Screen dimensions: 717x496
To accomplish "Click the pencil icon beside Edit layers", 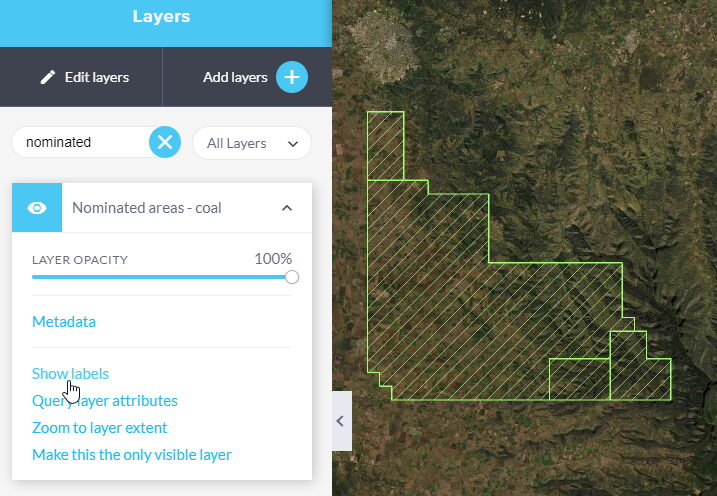I will [x=48, y=77].
